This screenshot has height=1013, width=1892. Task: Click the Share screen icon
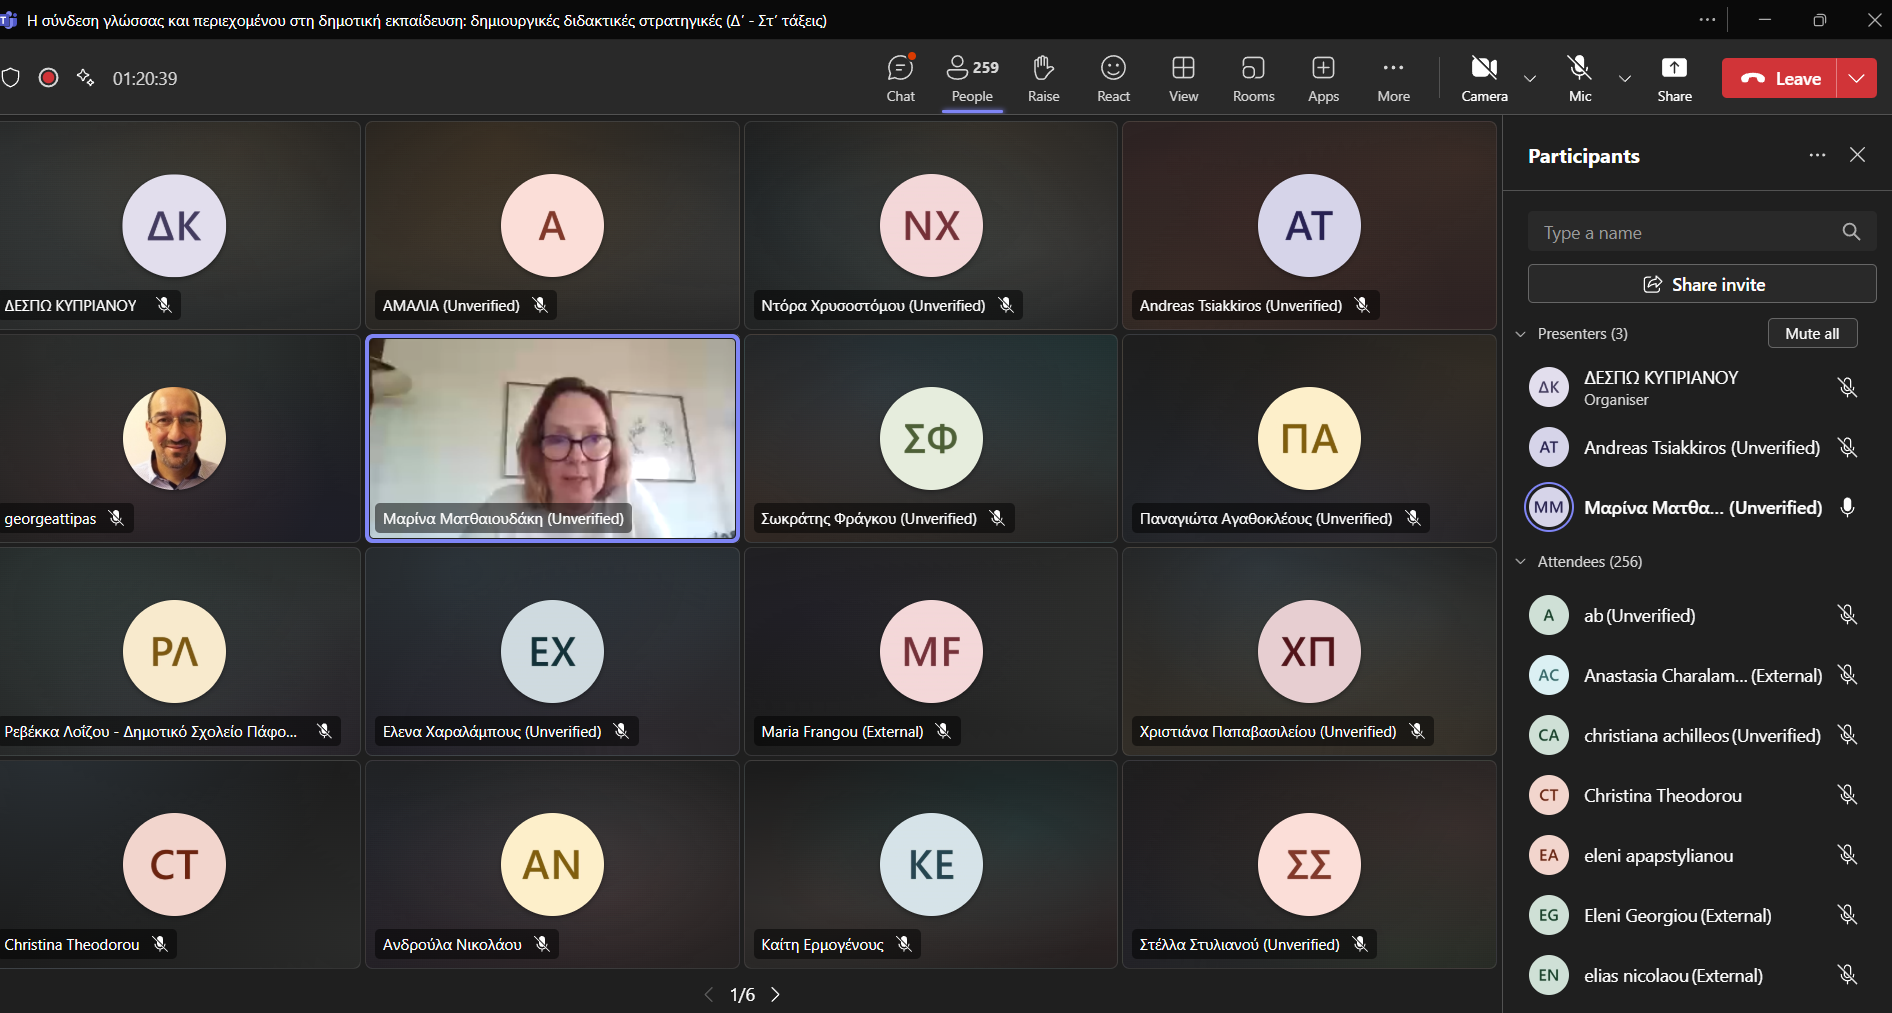(1674, 78)
